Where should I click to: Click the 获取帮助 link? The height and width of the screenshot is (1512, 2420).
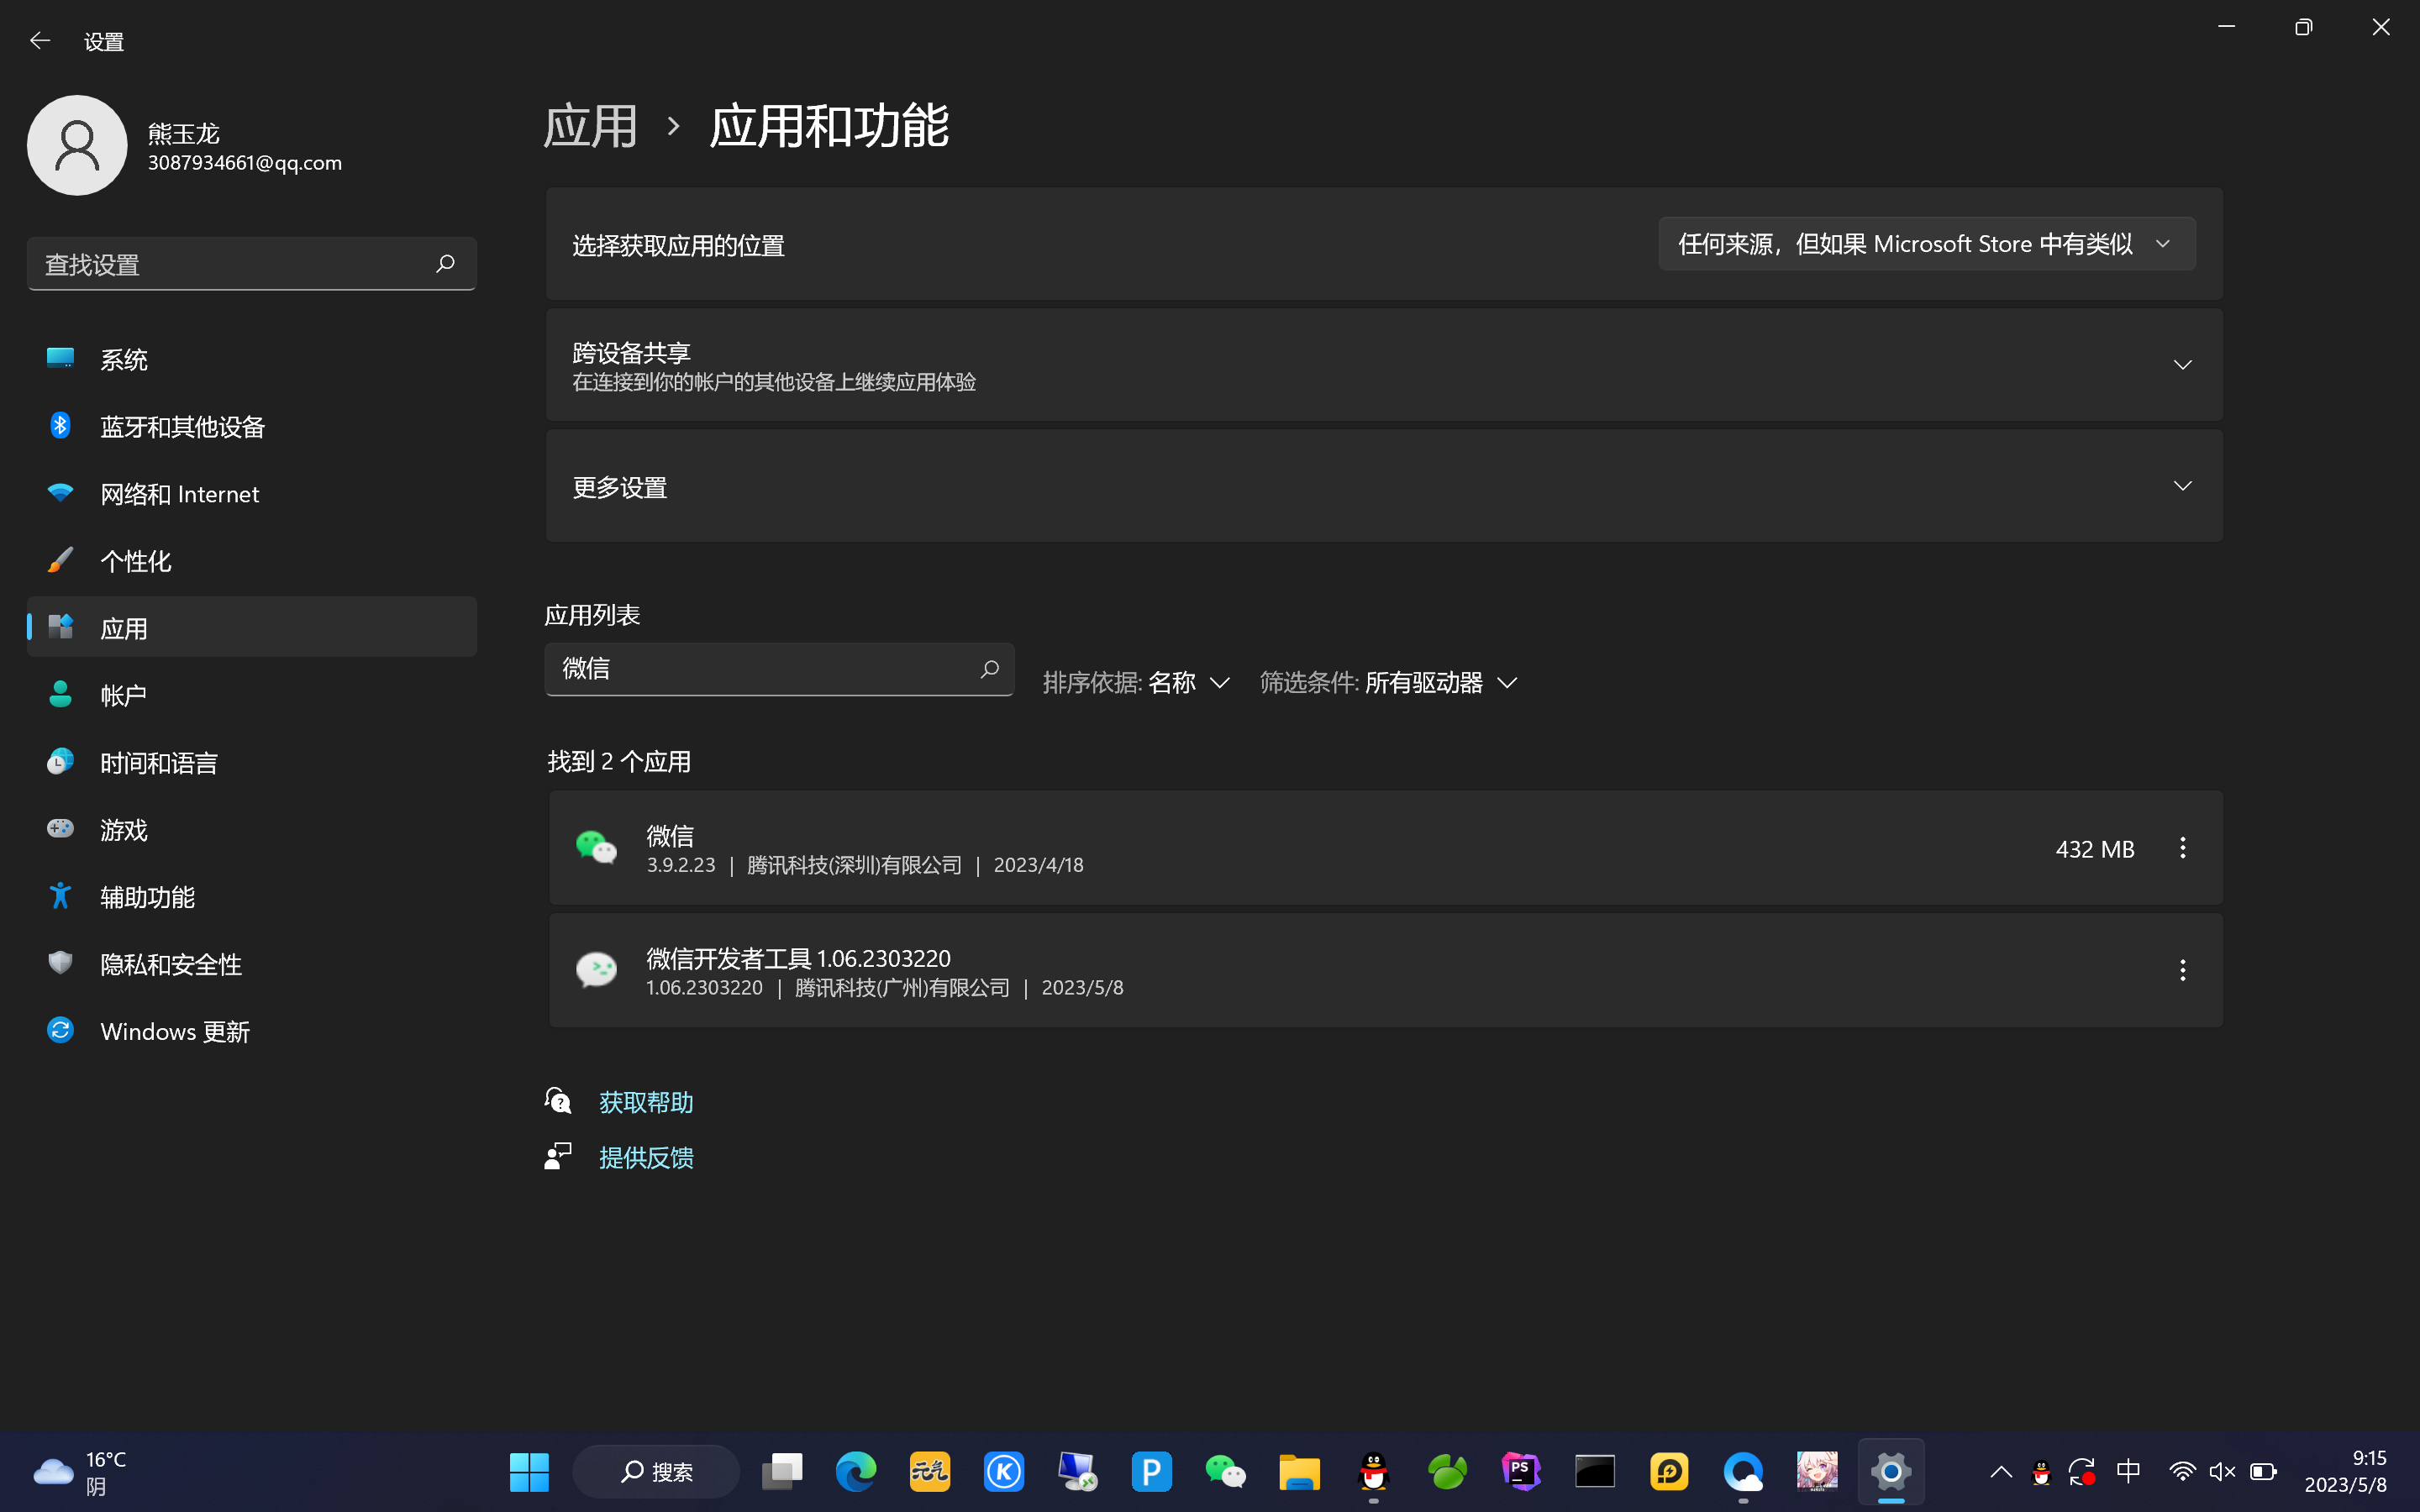coord(646,1102)
